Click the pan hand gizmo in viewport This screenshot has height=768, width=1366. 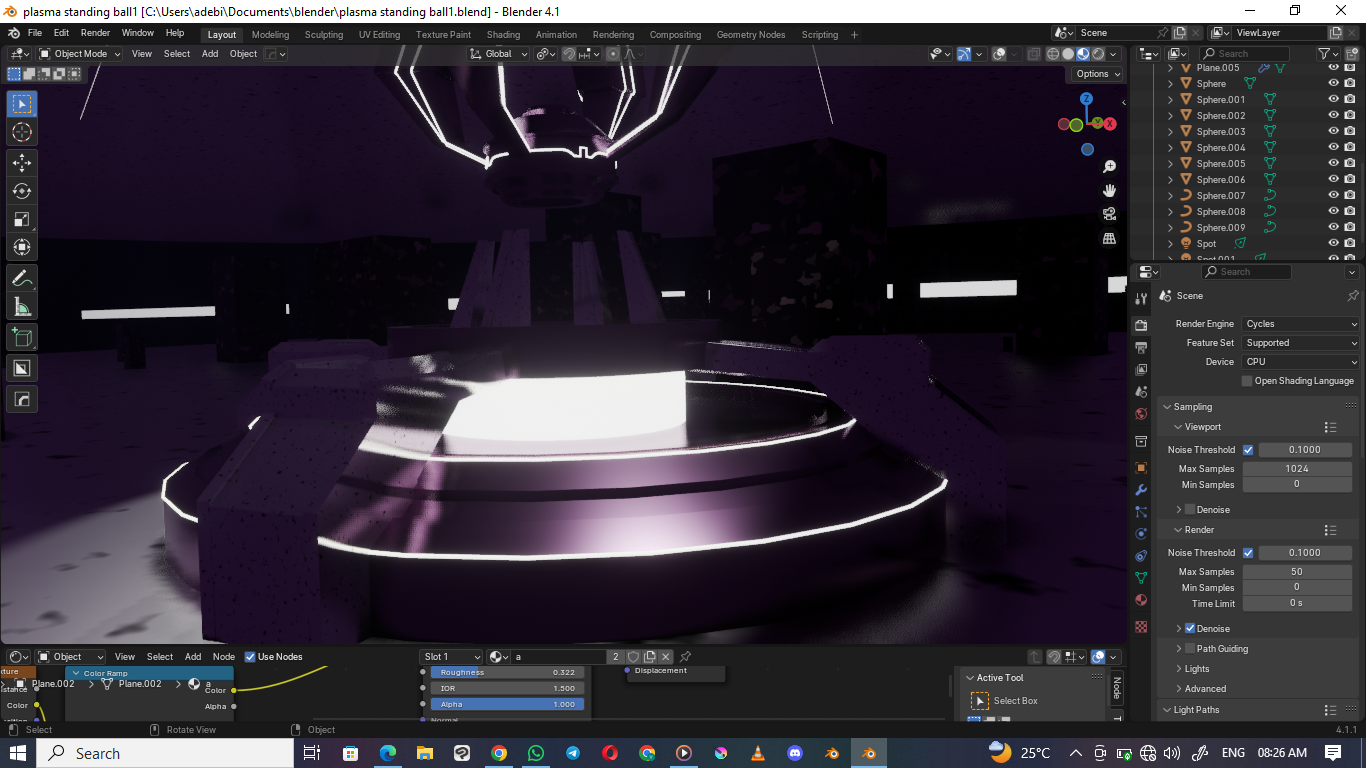(x=1109, y=190)
